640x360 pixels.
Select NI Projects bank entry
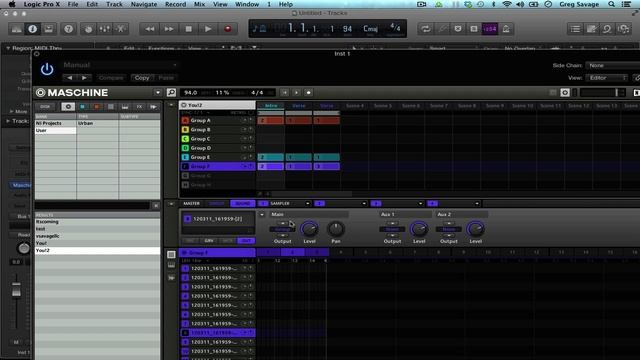point(55,123)
